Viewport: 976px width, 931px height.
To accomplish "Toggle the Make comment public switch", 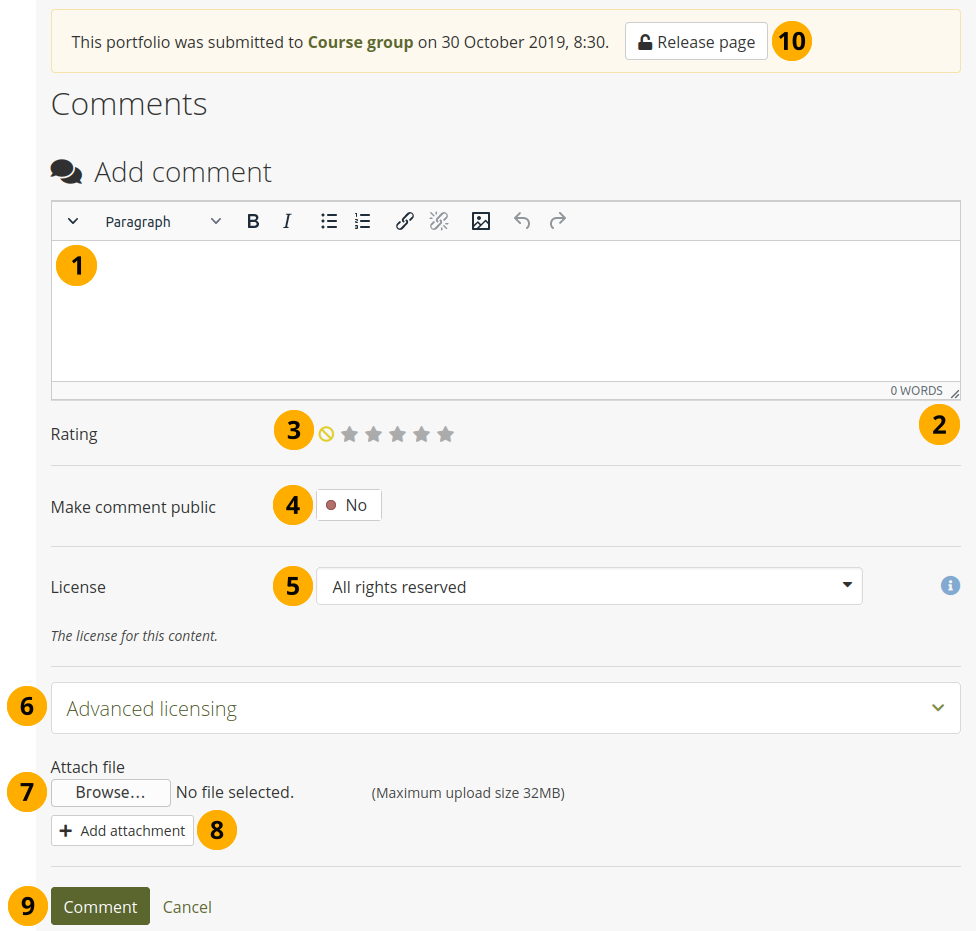I will pyautogui.click(x=348, y=506).
